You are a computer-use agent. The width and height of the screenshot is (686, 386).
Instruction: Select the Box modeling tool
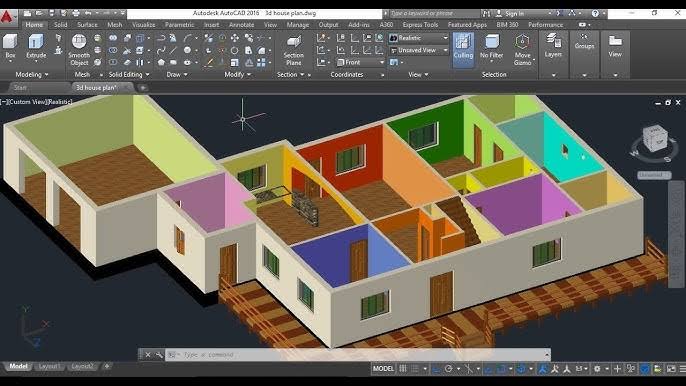click(x=10, y=47)
